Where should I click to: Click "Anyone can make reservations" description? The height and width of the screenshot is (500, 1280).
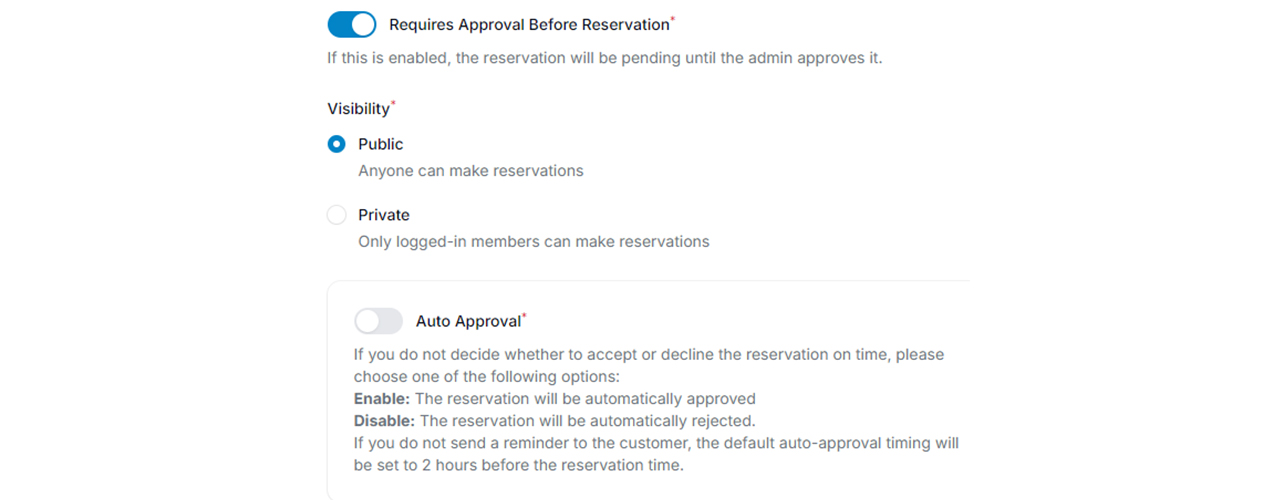point(470,171)
